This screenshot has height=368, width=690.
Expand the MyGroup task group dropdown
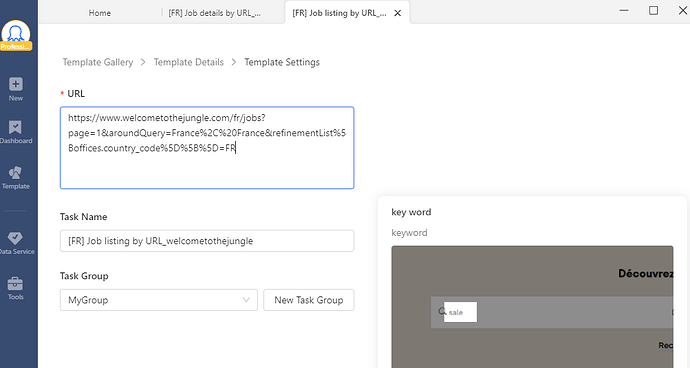click(158, 300)
